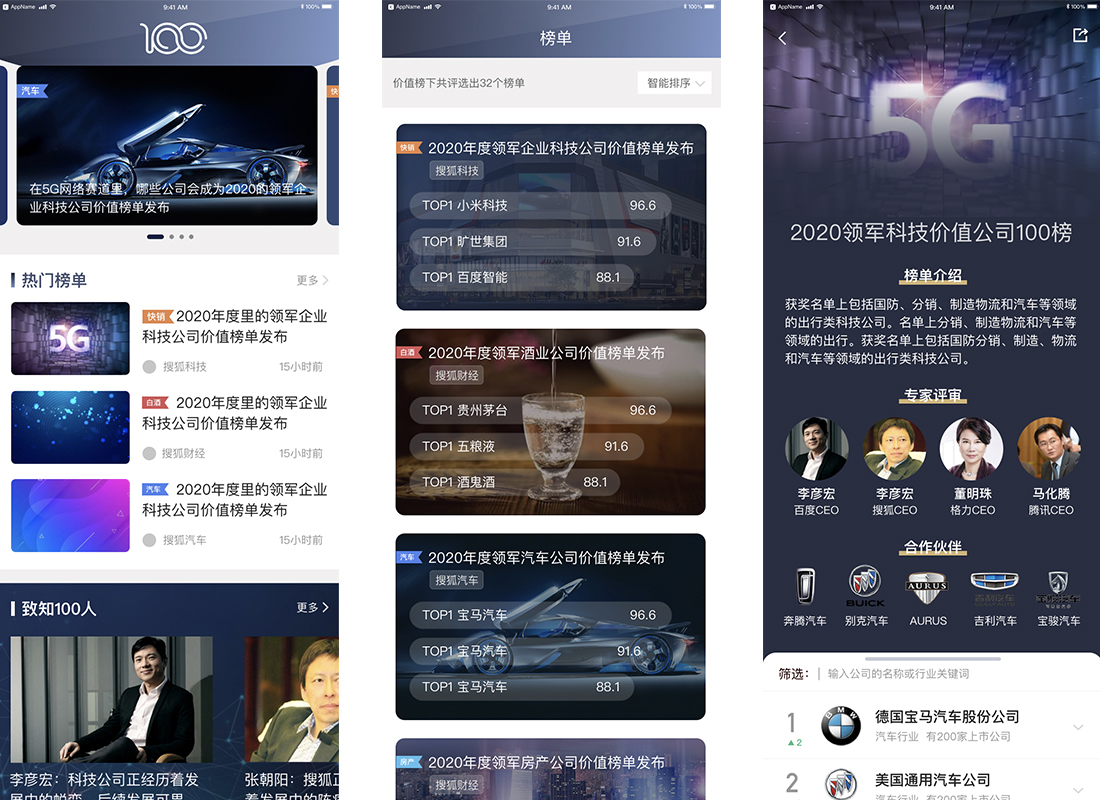Image resolution: width=1100 pixels, height=800 pixels.
Task: Expand the 德国宝马汽车股份公司 row chevron
Action: 1078,727
